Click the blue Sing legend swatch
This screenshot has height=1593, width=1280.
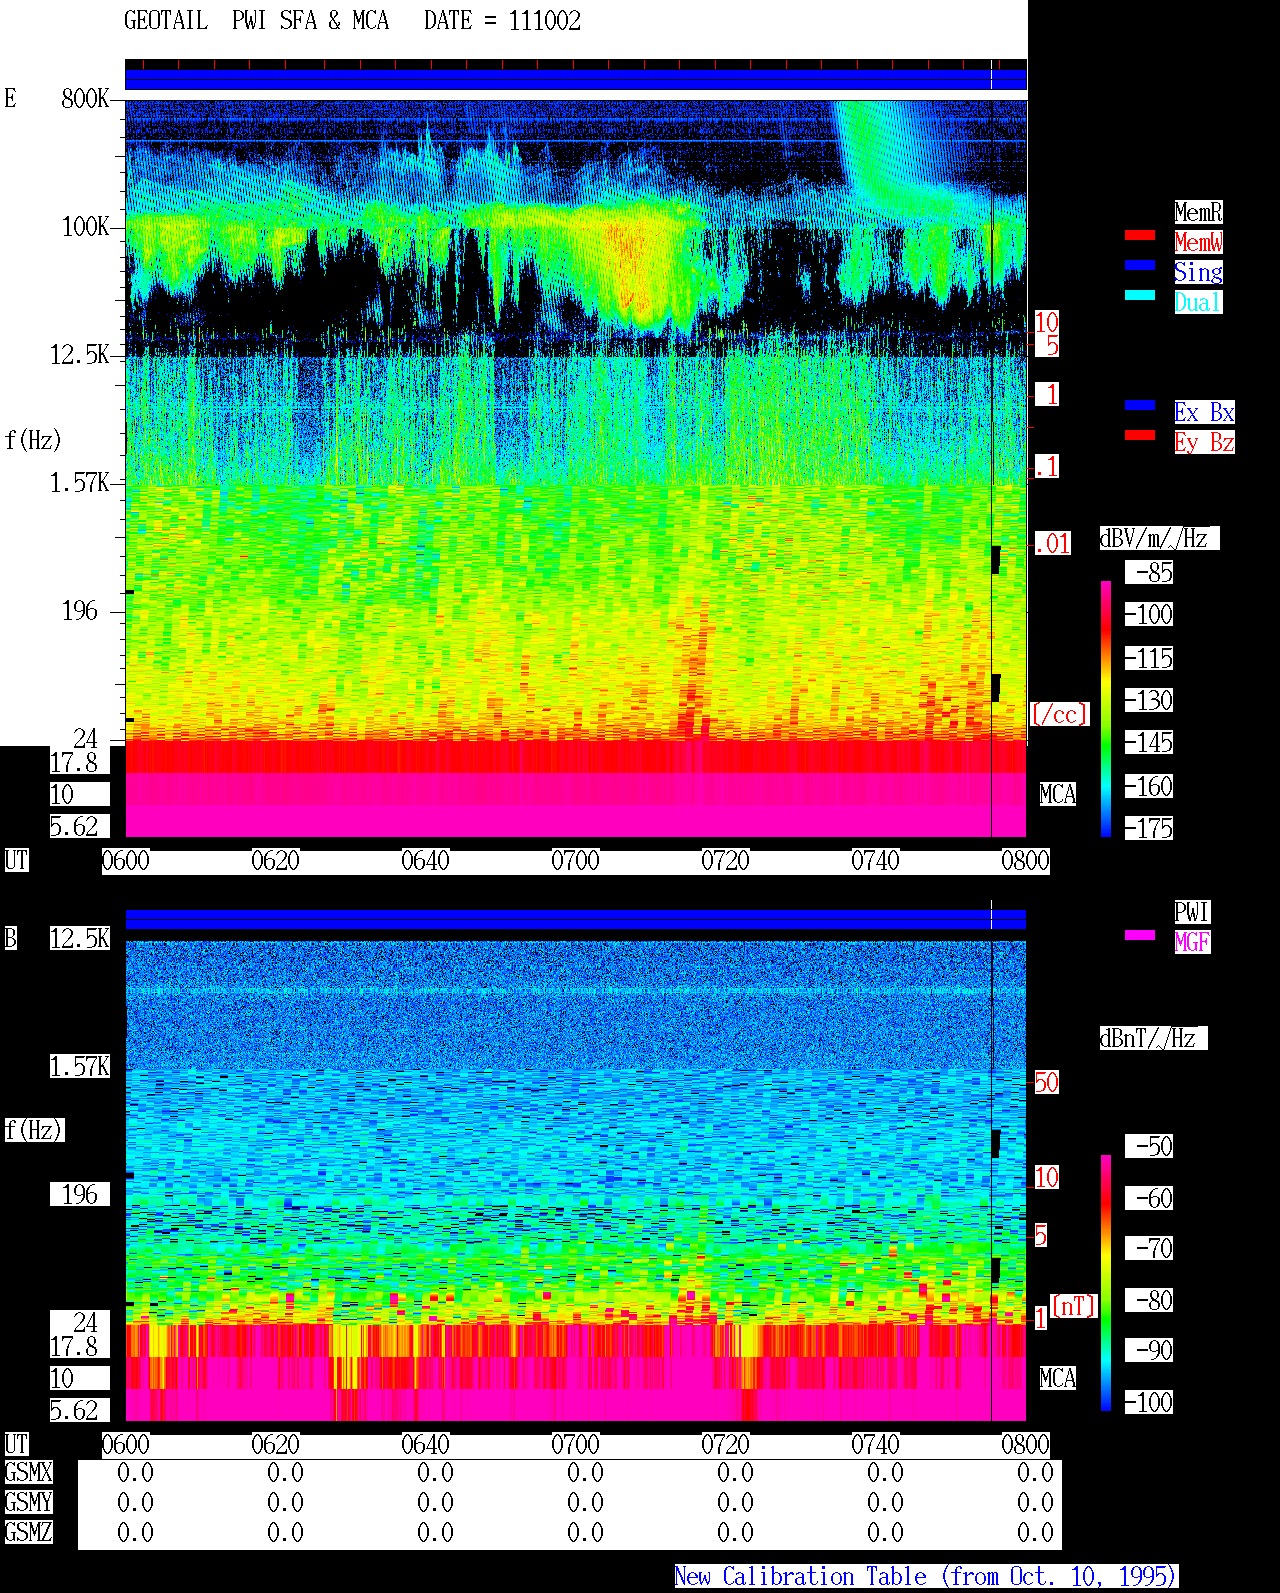tap(1140, 265)
